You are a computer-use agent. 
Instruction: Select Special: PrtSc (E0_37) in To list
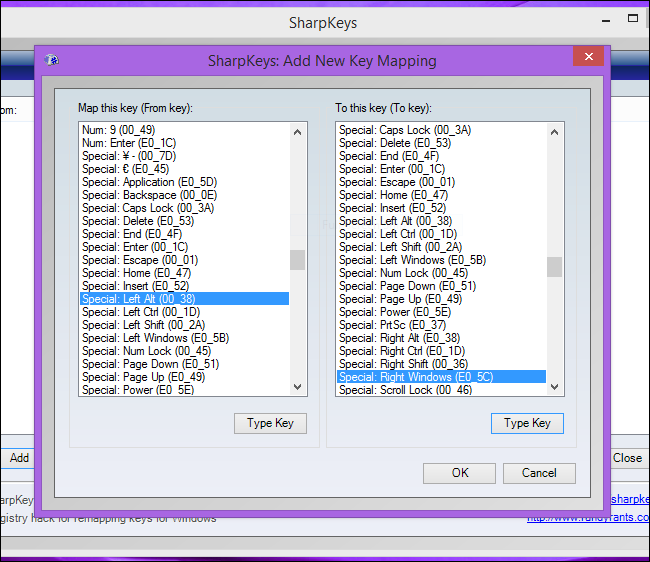pos(441,325)
